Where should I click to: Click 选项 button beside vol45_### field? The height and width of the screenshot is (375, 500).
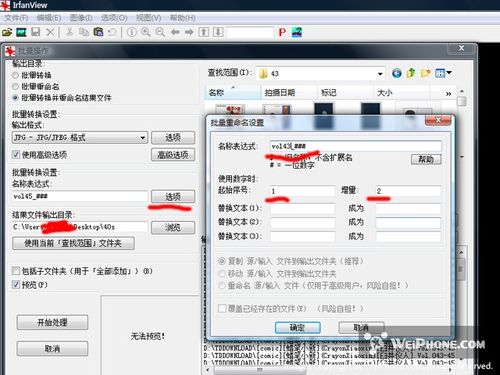click(173, 197)
